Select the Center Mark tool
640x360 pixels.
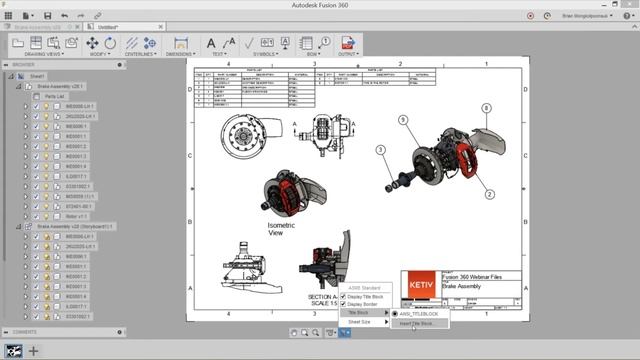[x=149, y=43]
